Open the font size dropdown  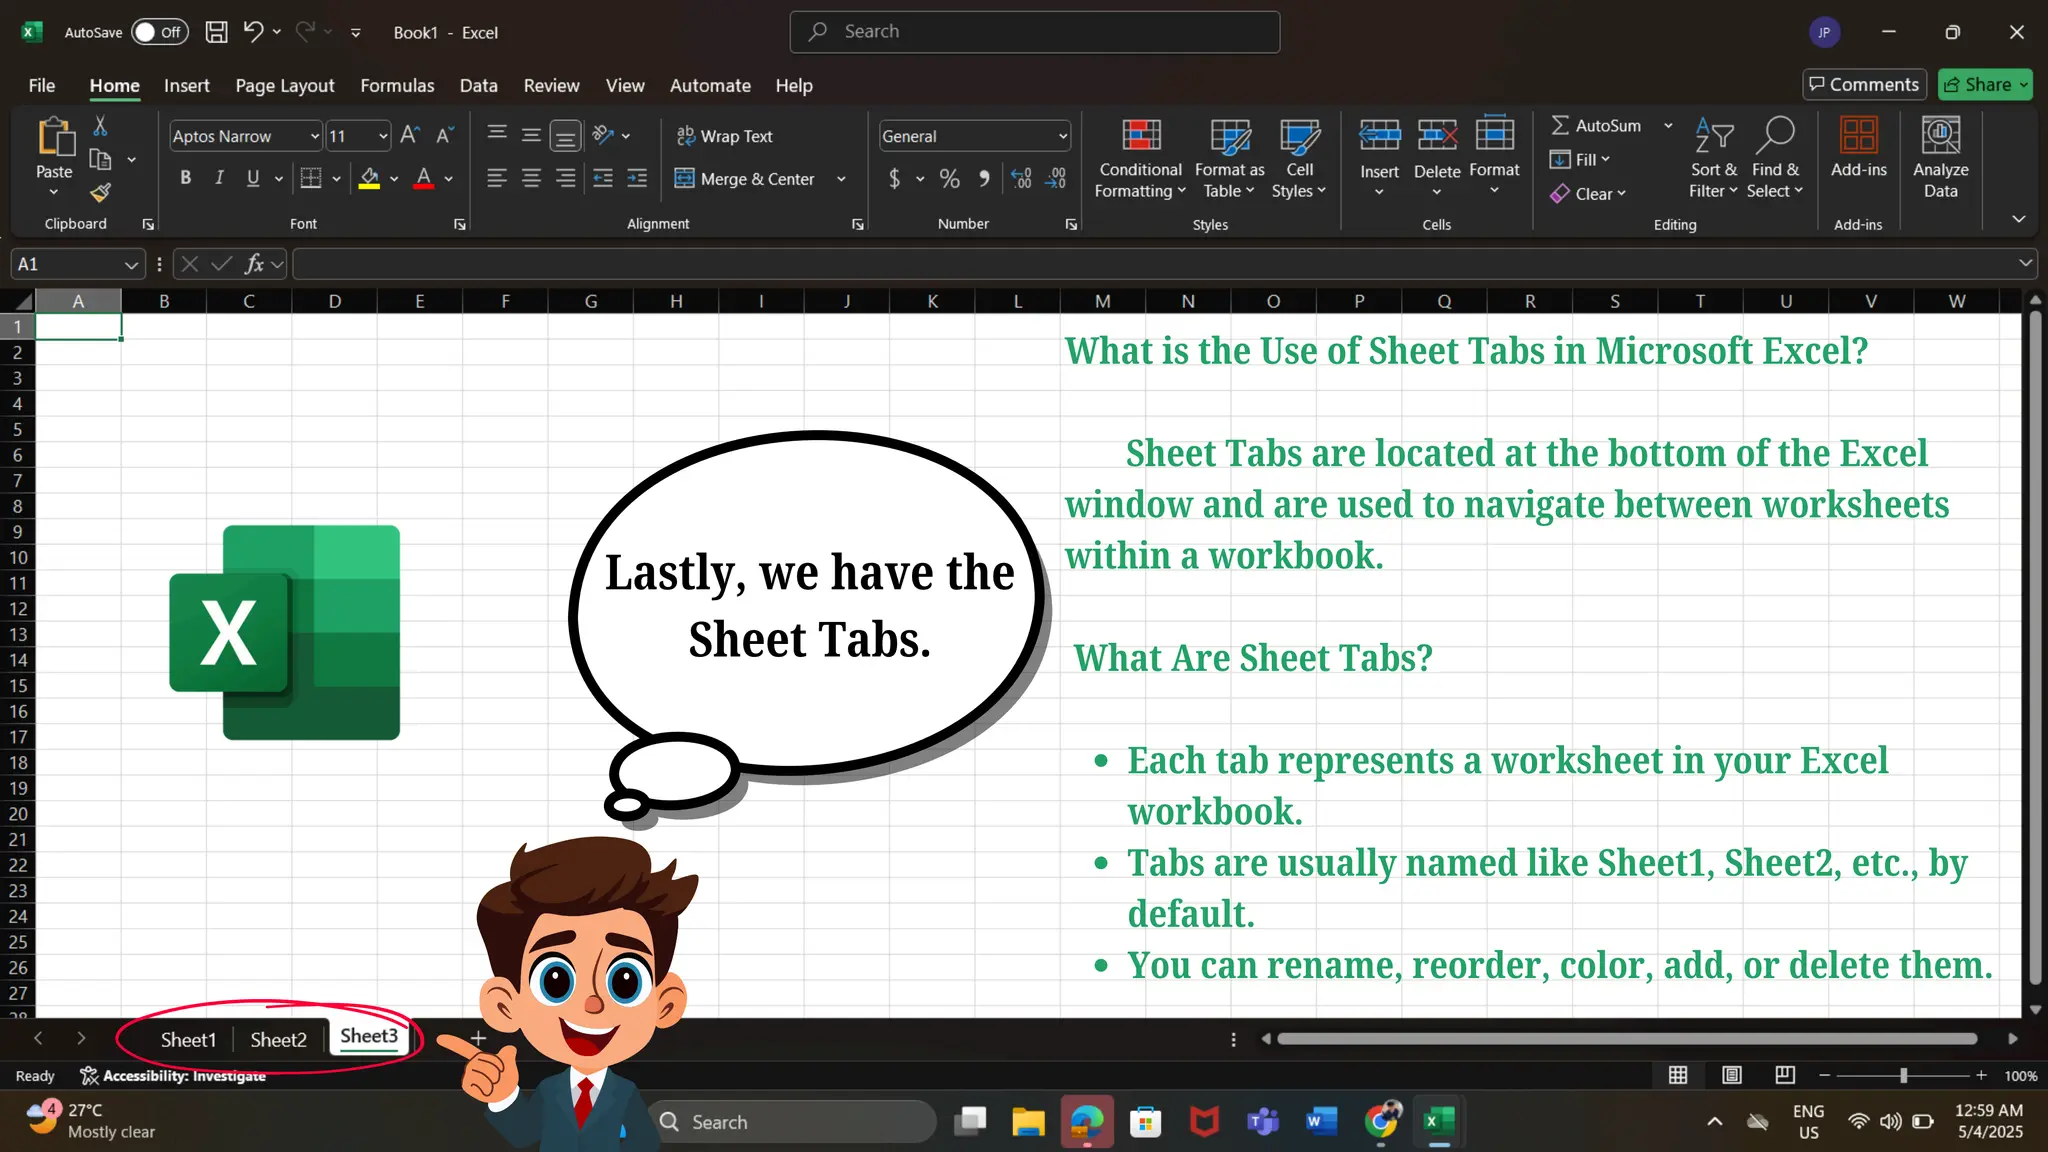[x=383, y=136]
